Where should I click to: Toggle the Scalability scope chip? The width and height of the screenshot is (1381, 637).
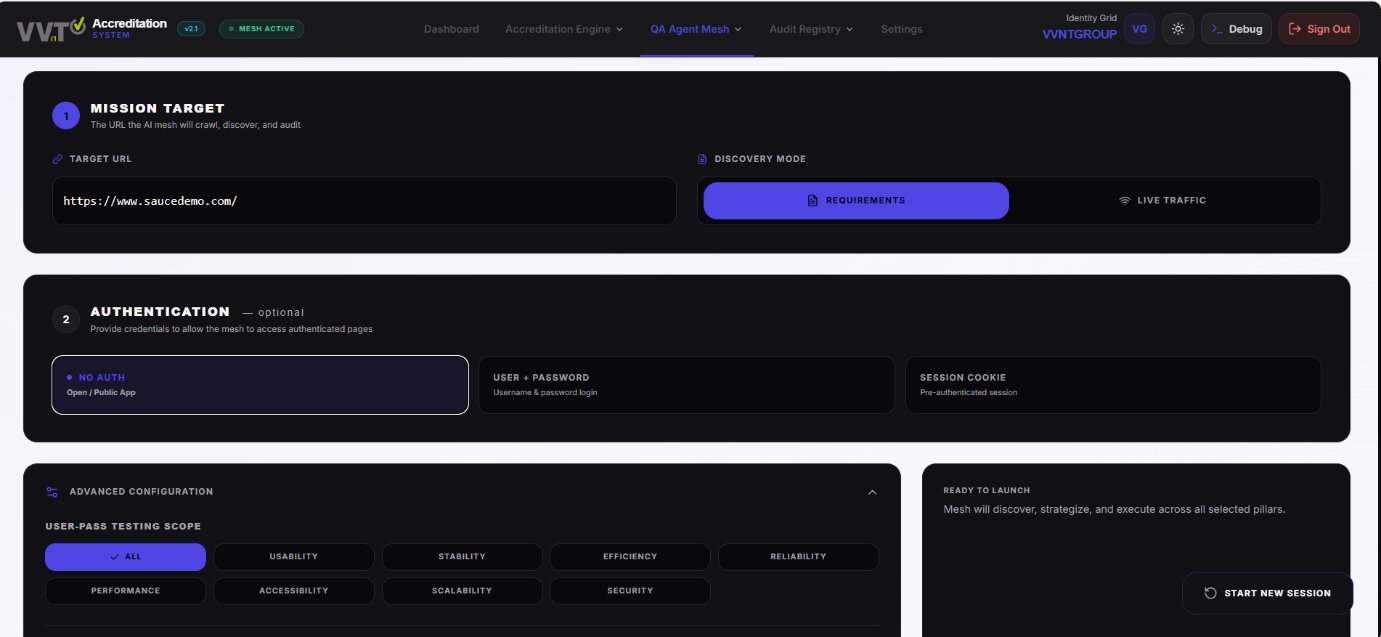(x=462, y=591)
